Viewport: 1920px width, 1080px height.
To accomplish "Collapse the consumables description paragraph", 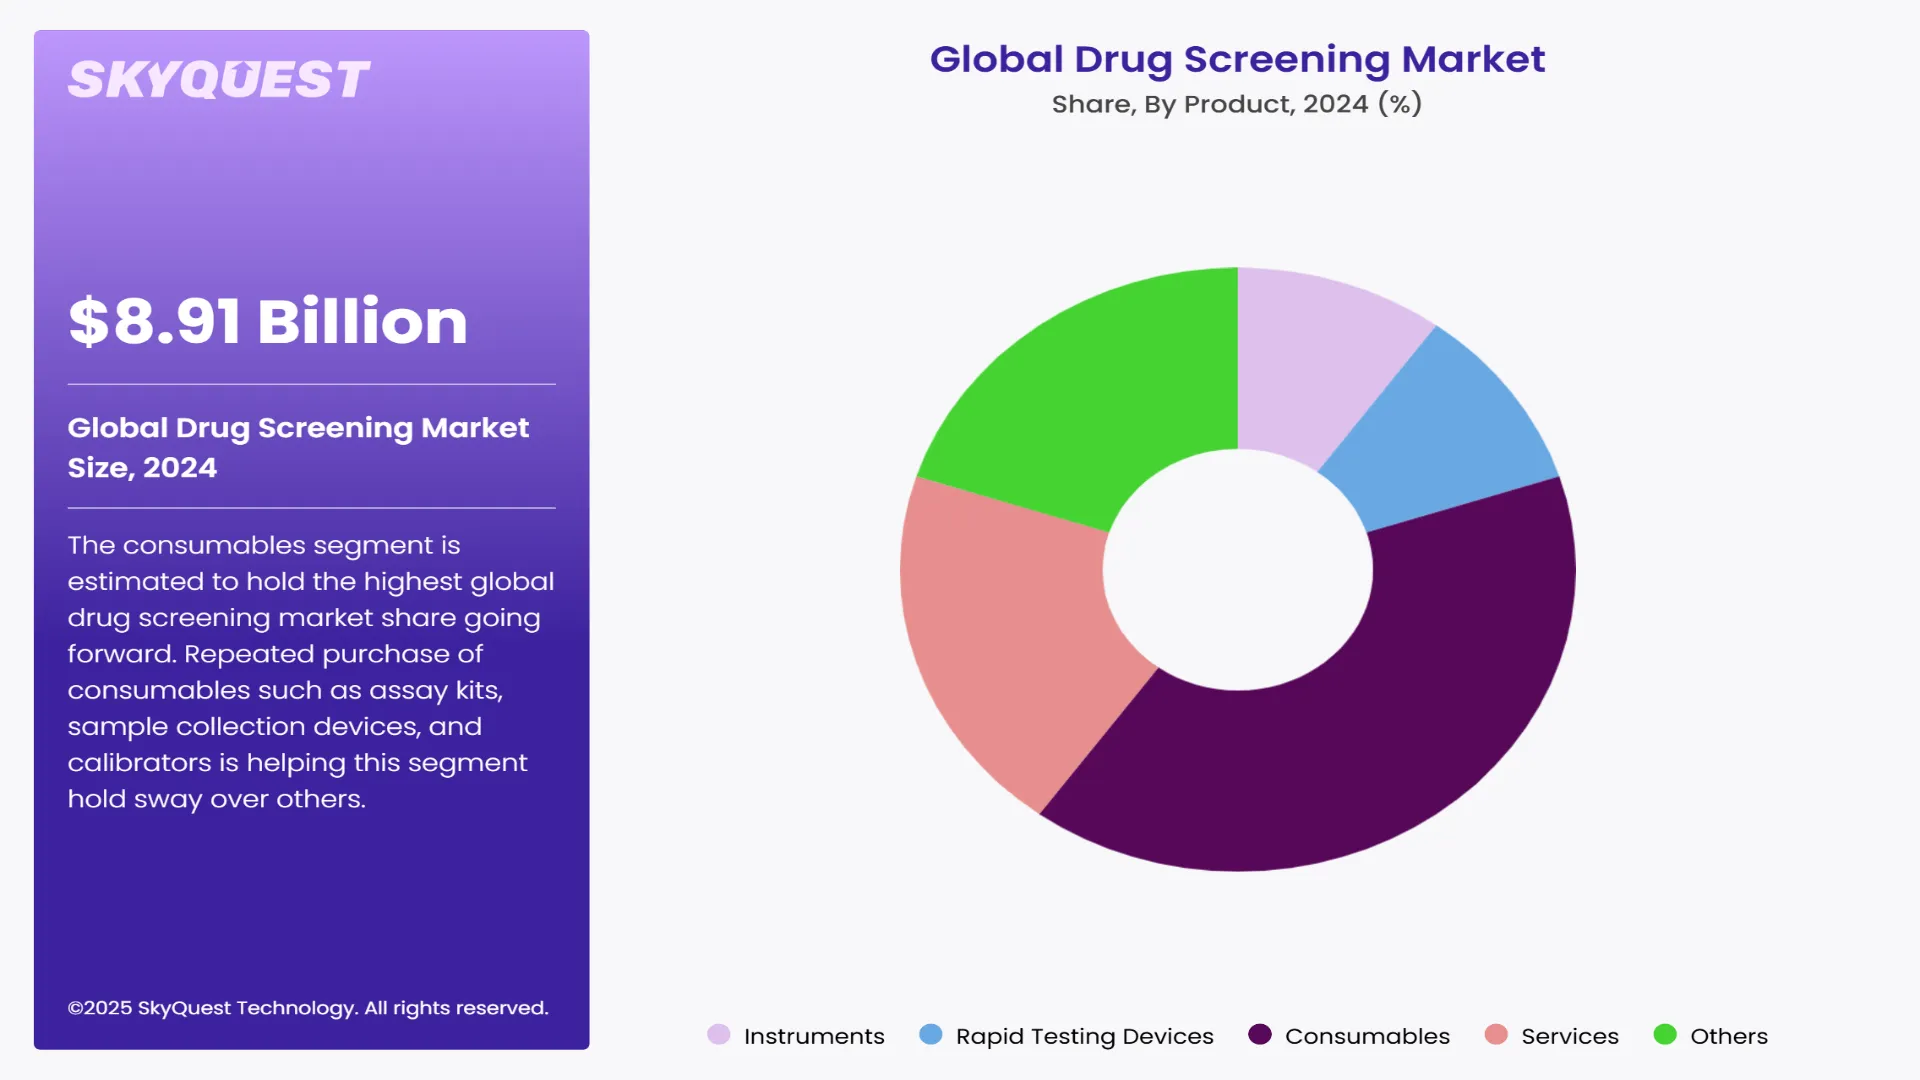I will pos(310,672).
